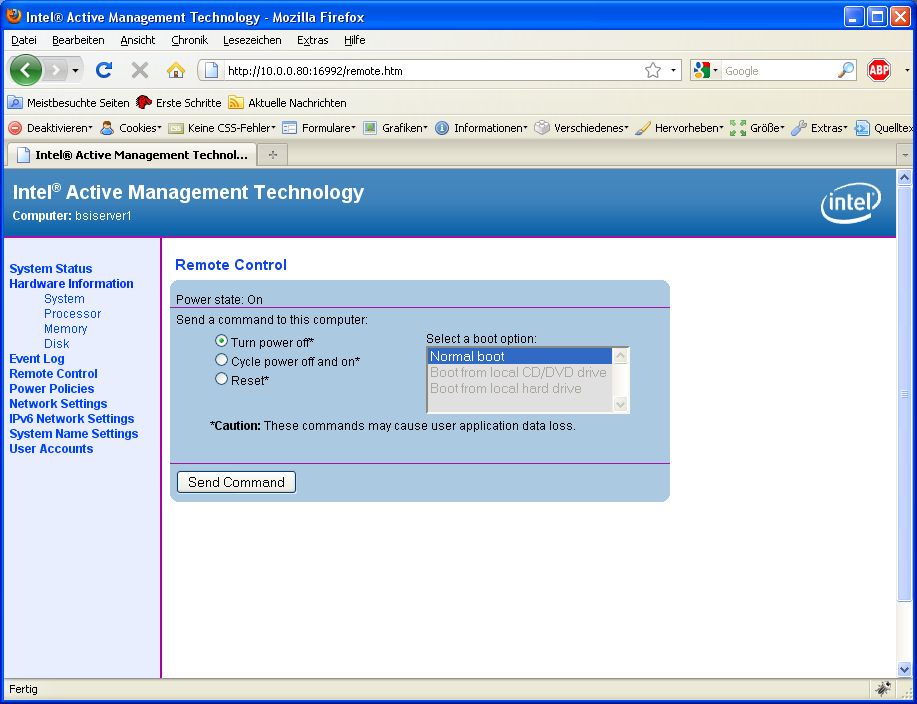Click the Adblock Plus ABP icon
The image size is (917, 704).
(x=879, y=70)
